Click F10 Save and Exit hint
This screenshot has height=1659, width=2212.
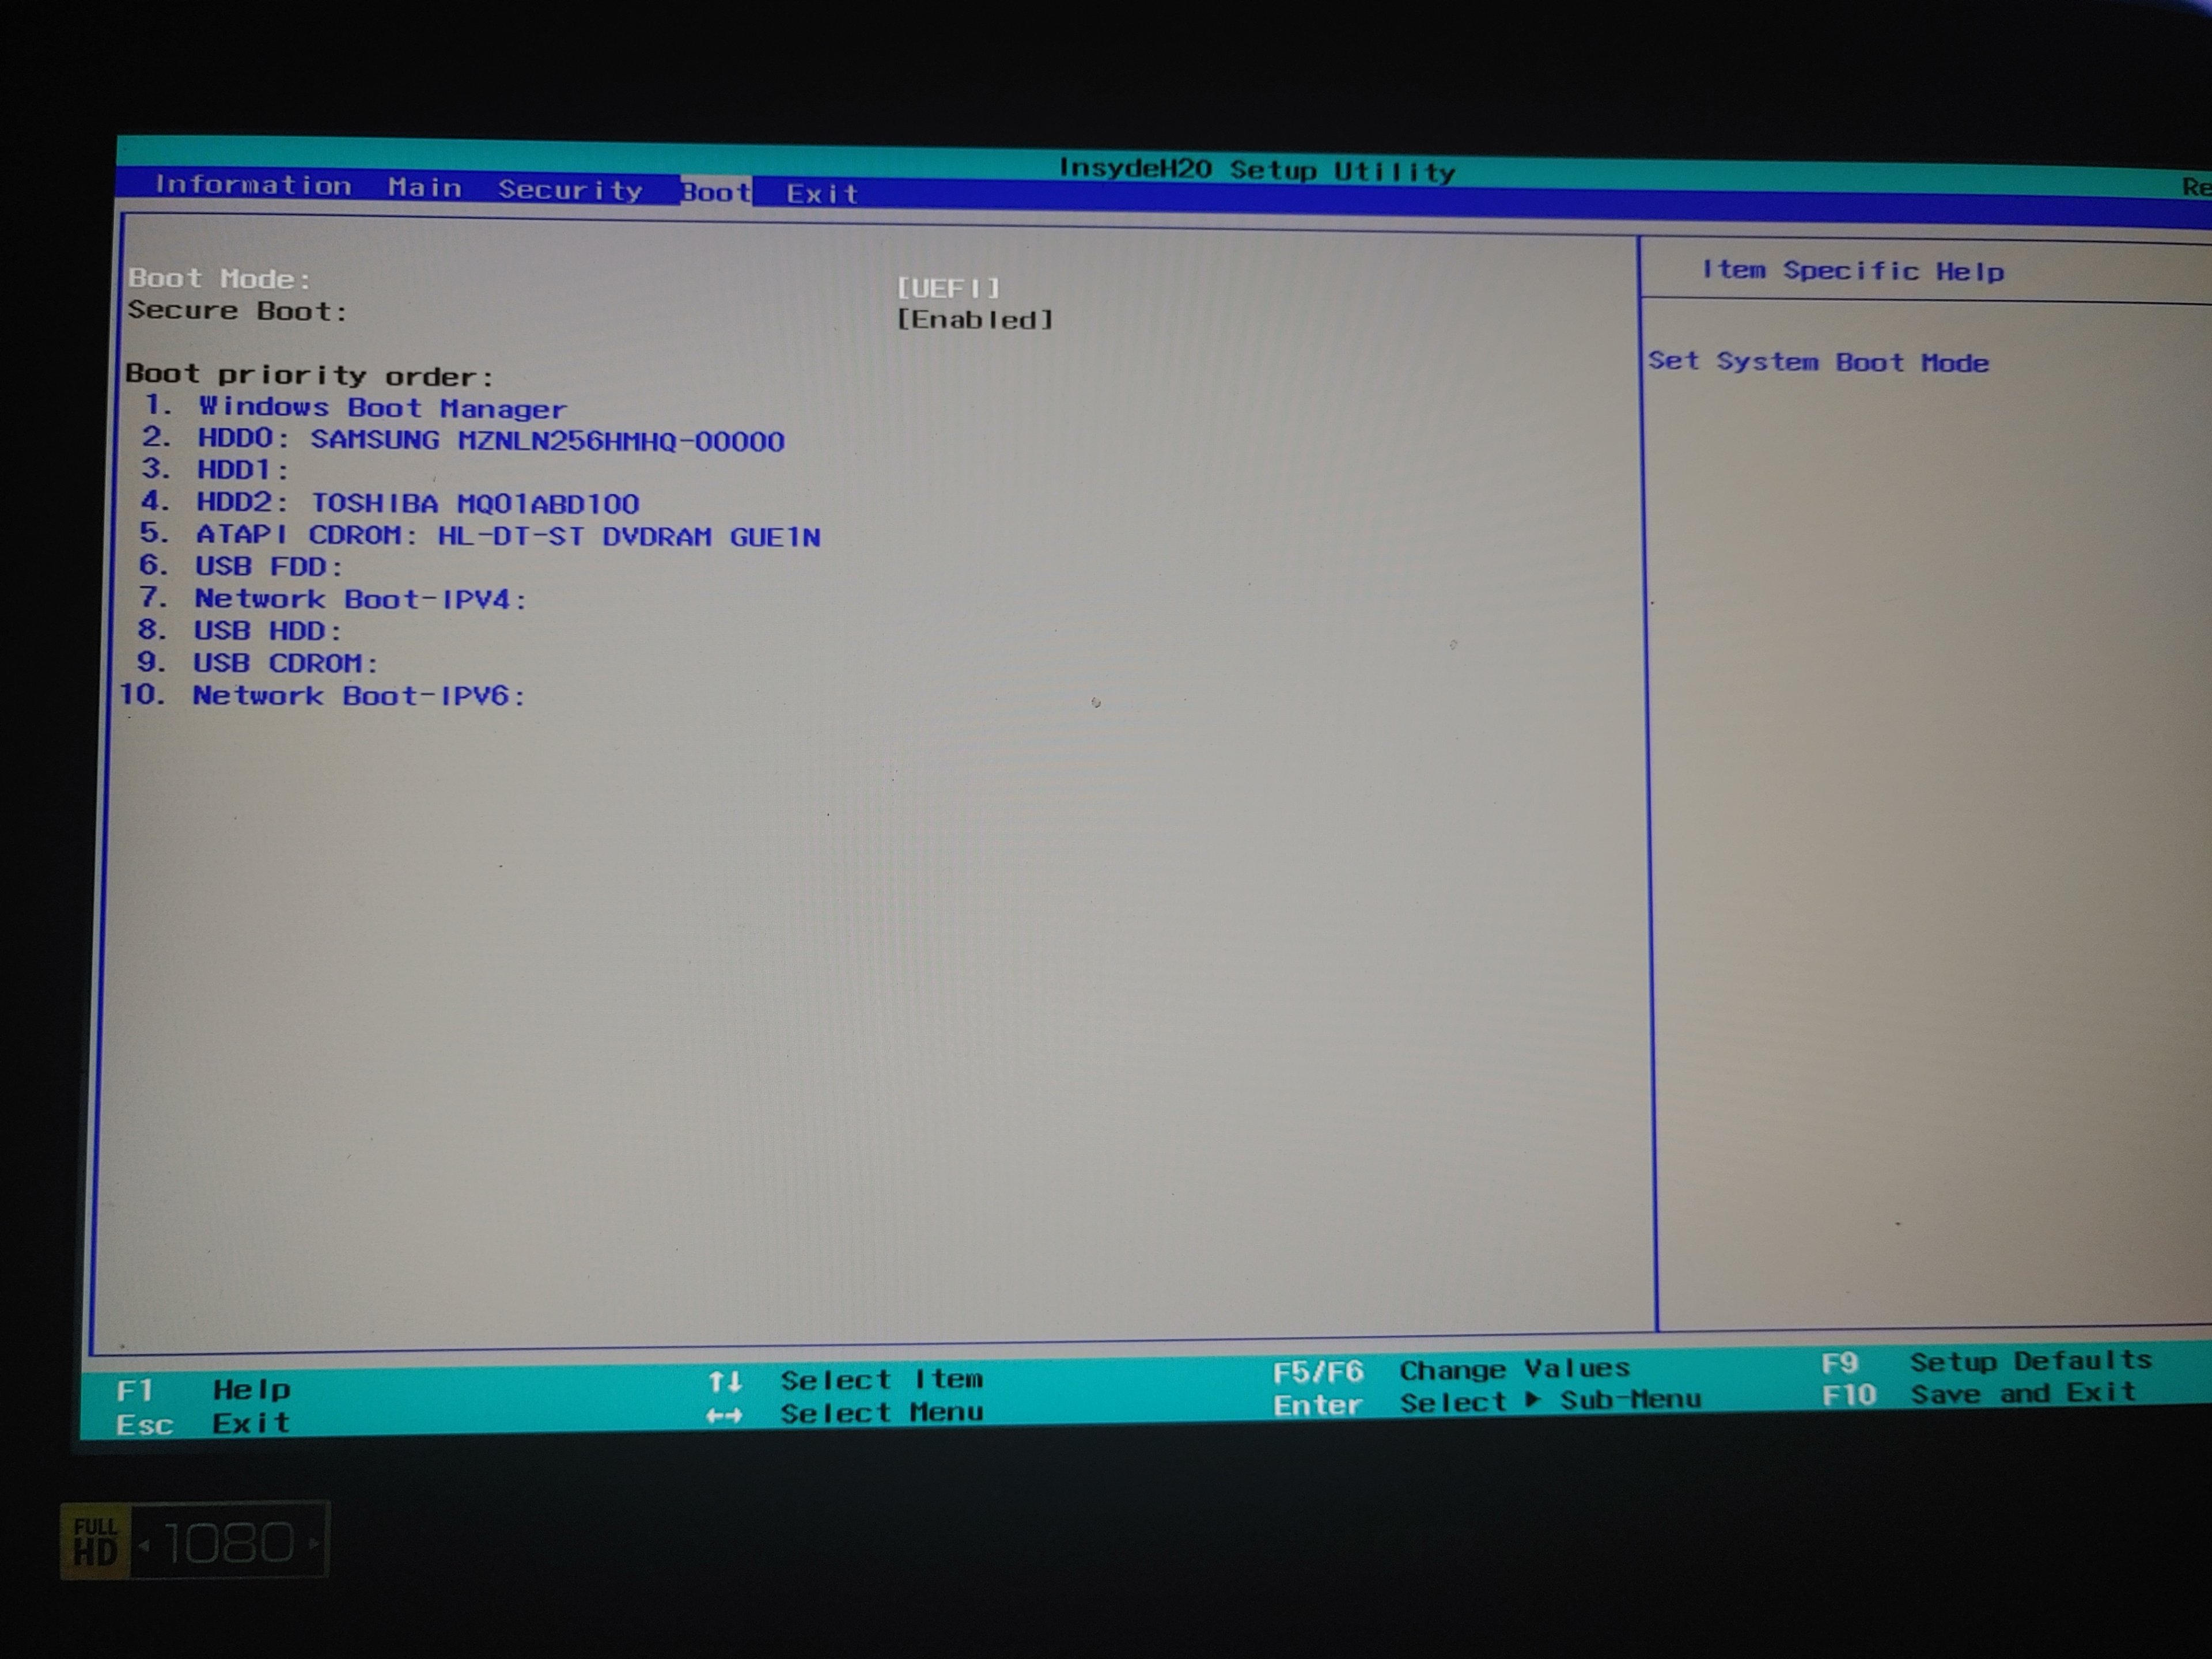point(1978,1394)
